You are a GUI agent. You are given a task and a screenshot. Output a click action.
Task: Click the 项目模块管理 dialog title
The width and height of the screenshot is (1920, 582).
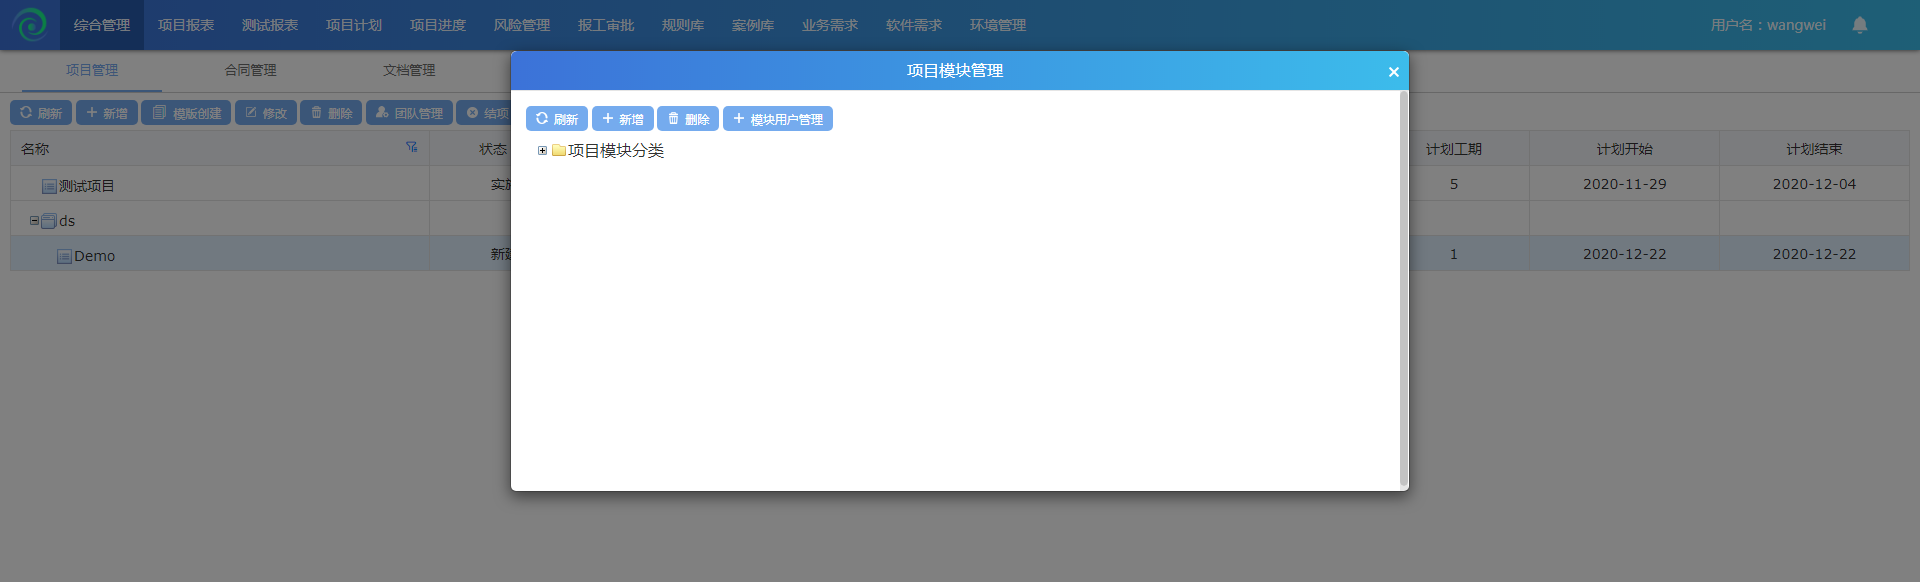point(955,71)
